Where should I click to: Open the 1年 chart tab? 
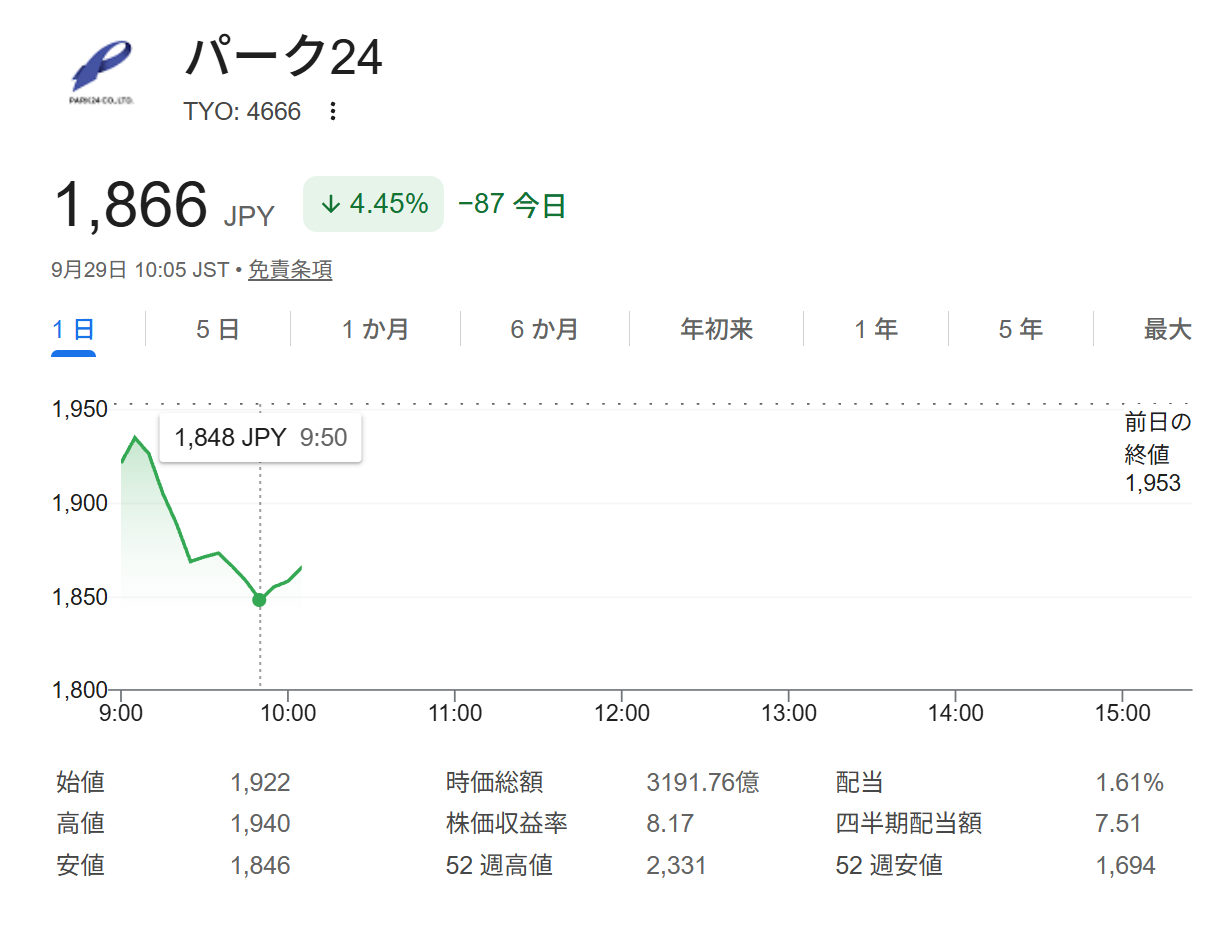pyautogui.click(x=876, y=329)
